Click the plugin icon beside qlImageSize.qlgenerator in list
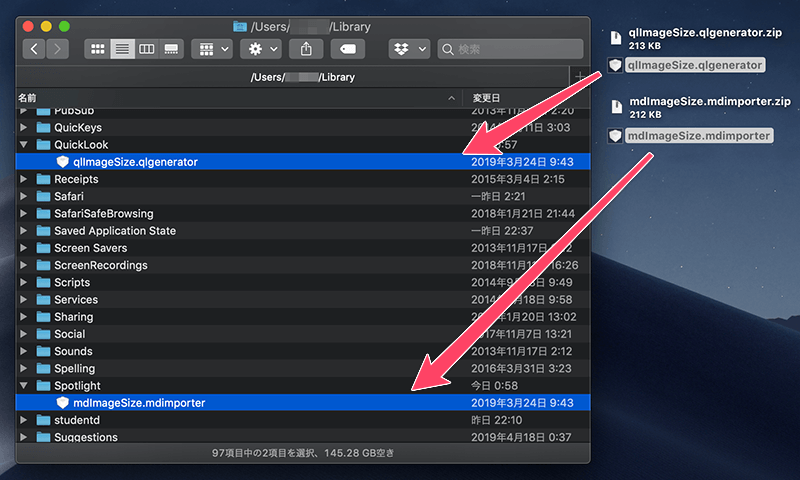The width and height of the screenshot is (800, 480). click(62, 162)
